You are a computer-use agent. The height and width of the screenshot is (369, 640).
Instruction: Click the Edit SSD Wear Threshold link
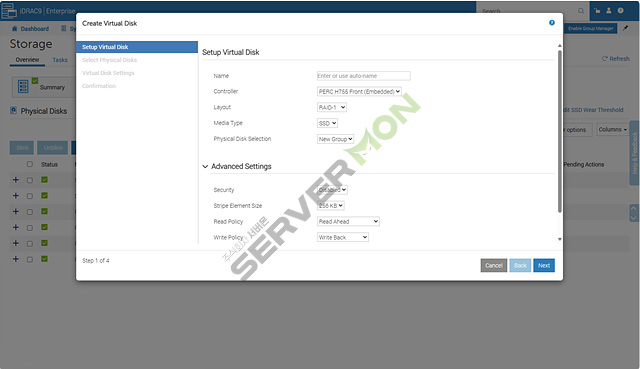[x=593, y=110]
